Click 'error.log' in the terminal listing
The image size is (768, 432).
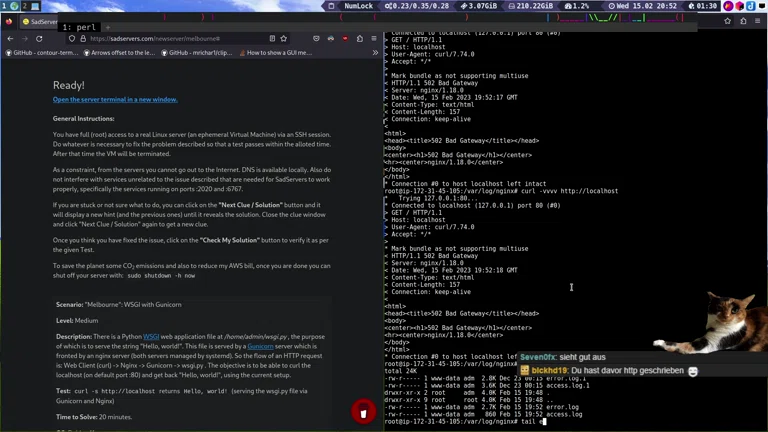point(562,407)
